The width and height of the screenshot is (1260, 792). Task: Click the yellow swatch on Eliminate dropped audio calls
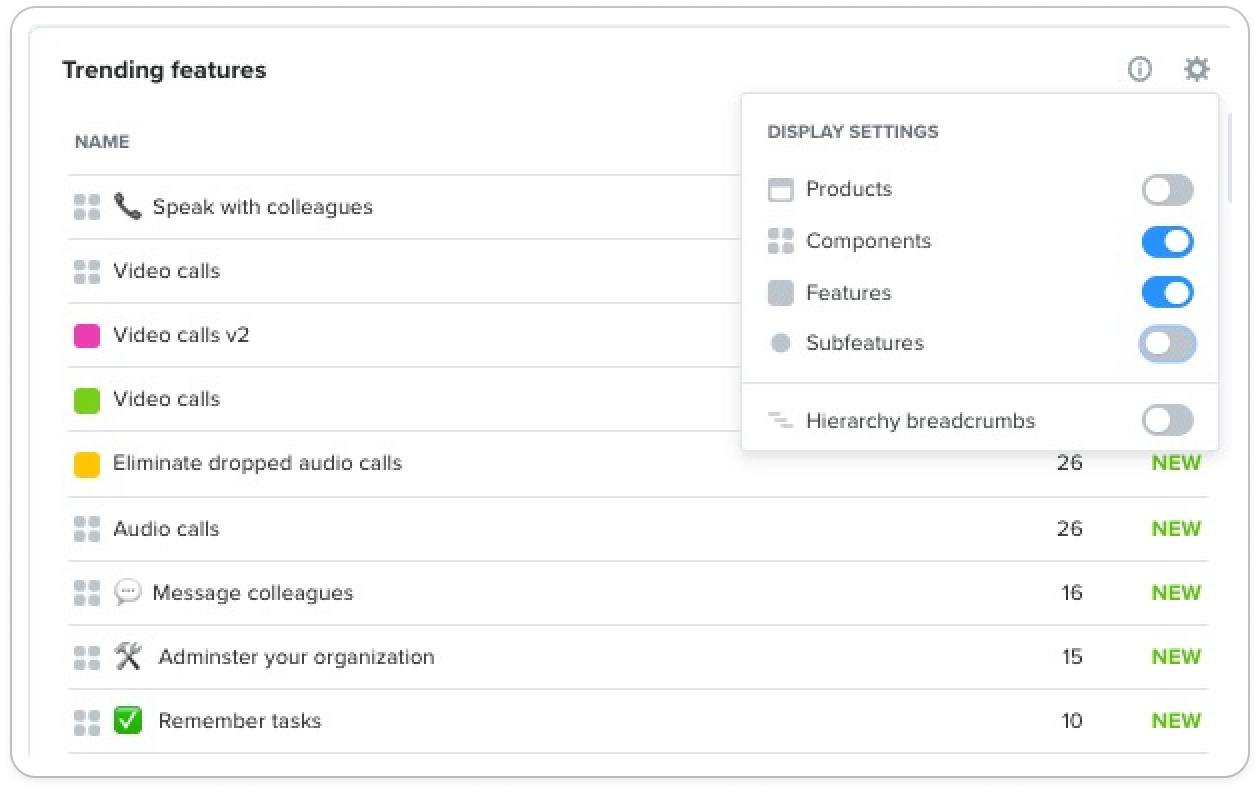(87, 464)
